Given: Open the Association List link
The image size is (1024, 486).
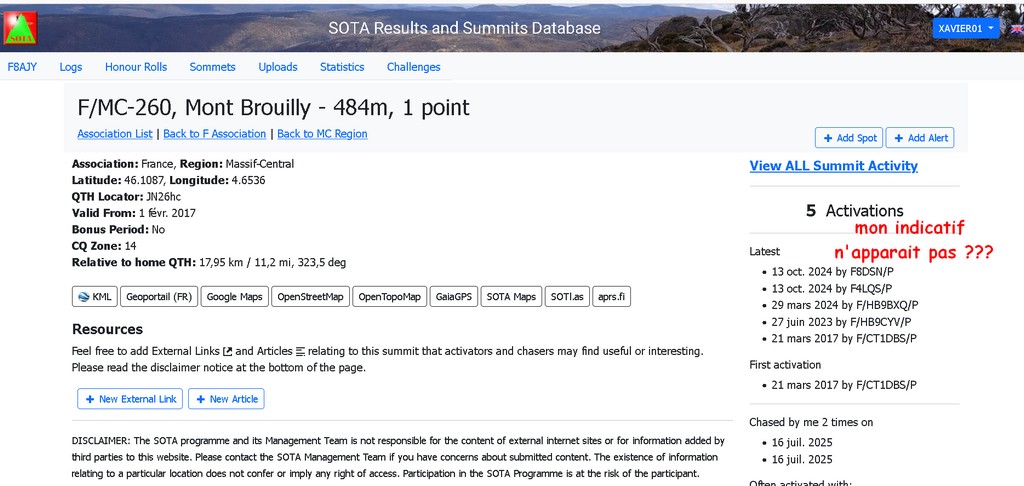Looking at the screenshot, I should 115,134.
